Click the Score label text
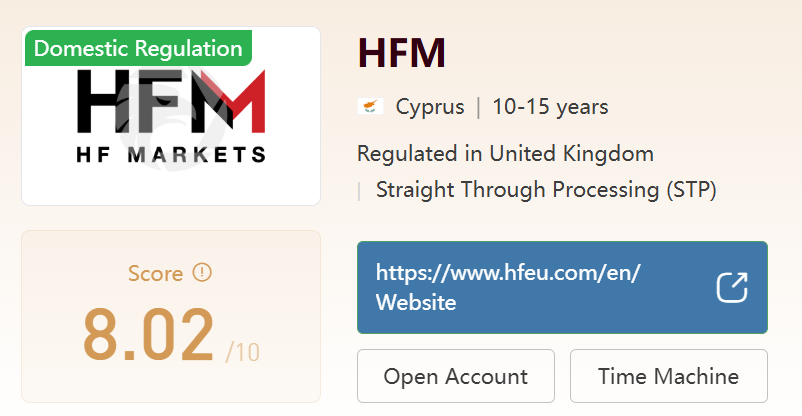The height and width of the screenshot is (416, 802). click(155, 274)
